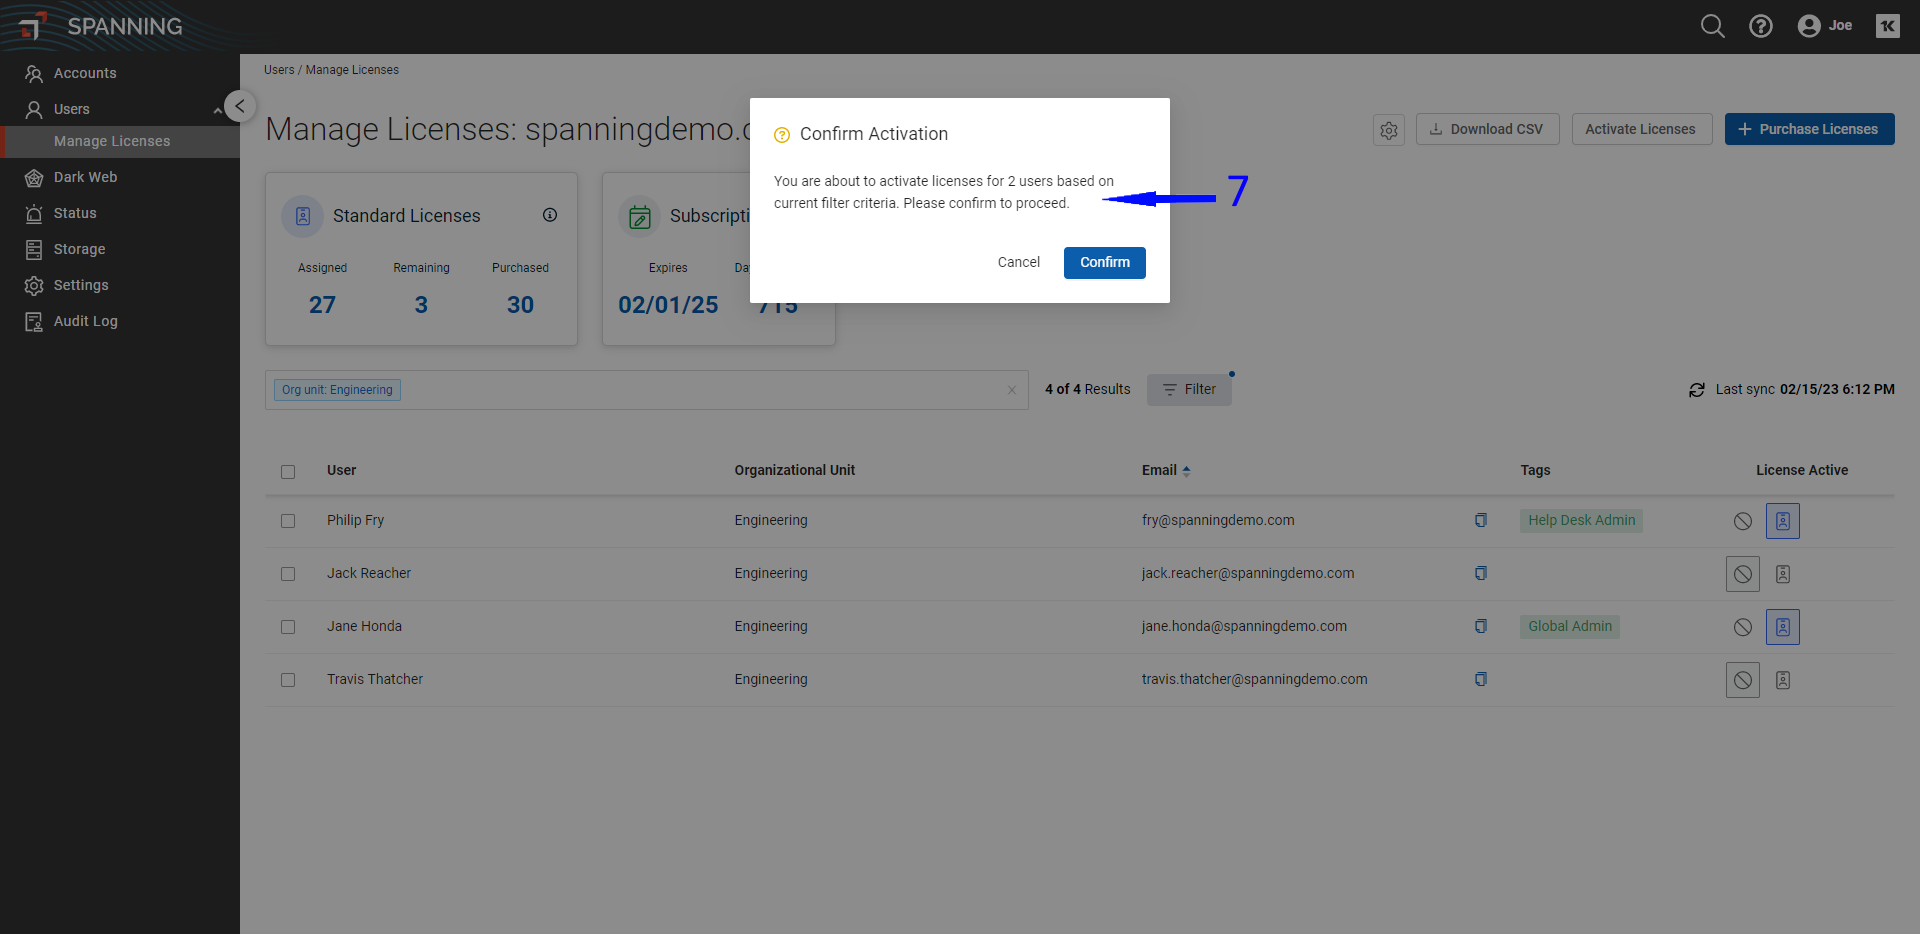Click the sync refresh icon
Image resolution: width=1920 pixels, height=934 pixels.
(1697, 390)
